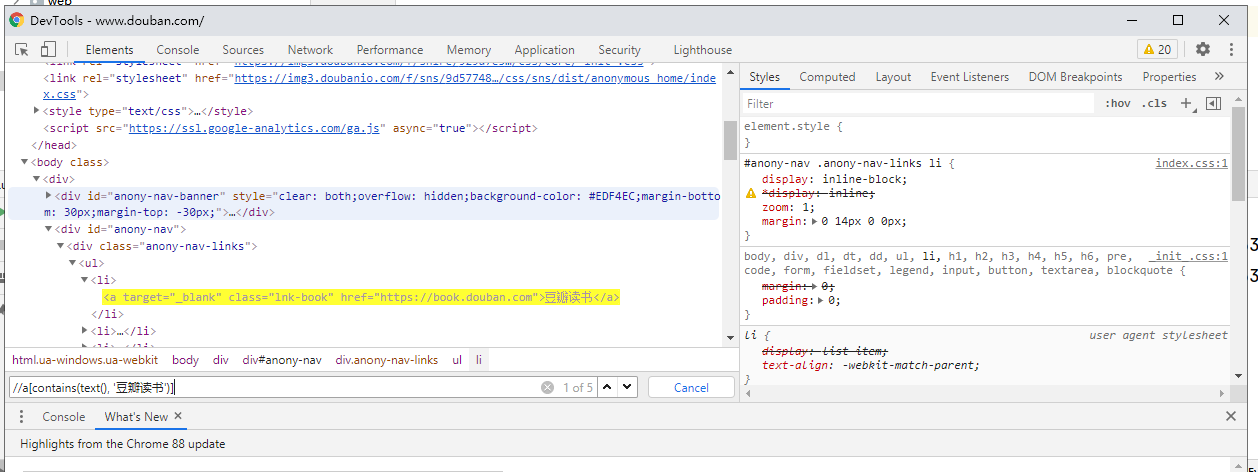Image resolution: width=1258 pixels, height=472 pixels.
Task: Toggle the .cls classes button
Action: tap(1155, 103)
